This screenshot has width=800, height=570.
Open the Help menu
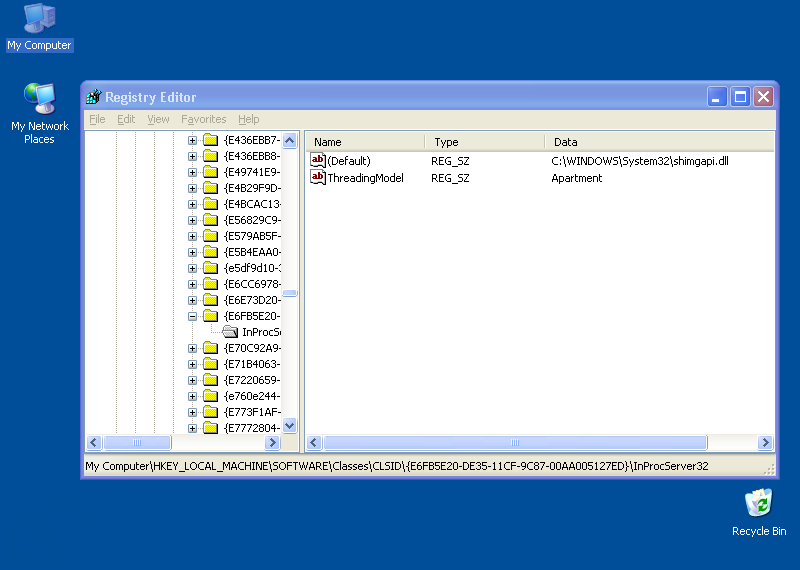pos(248,119)
